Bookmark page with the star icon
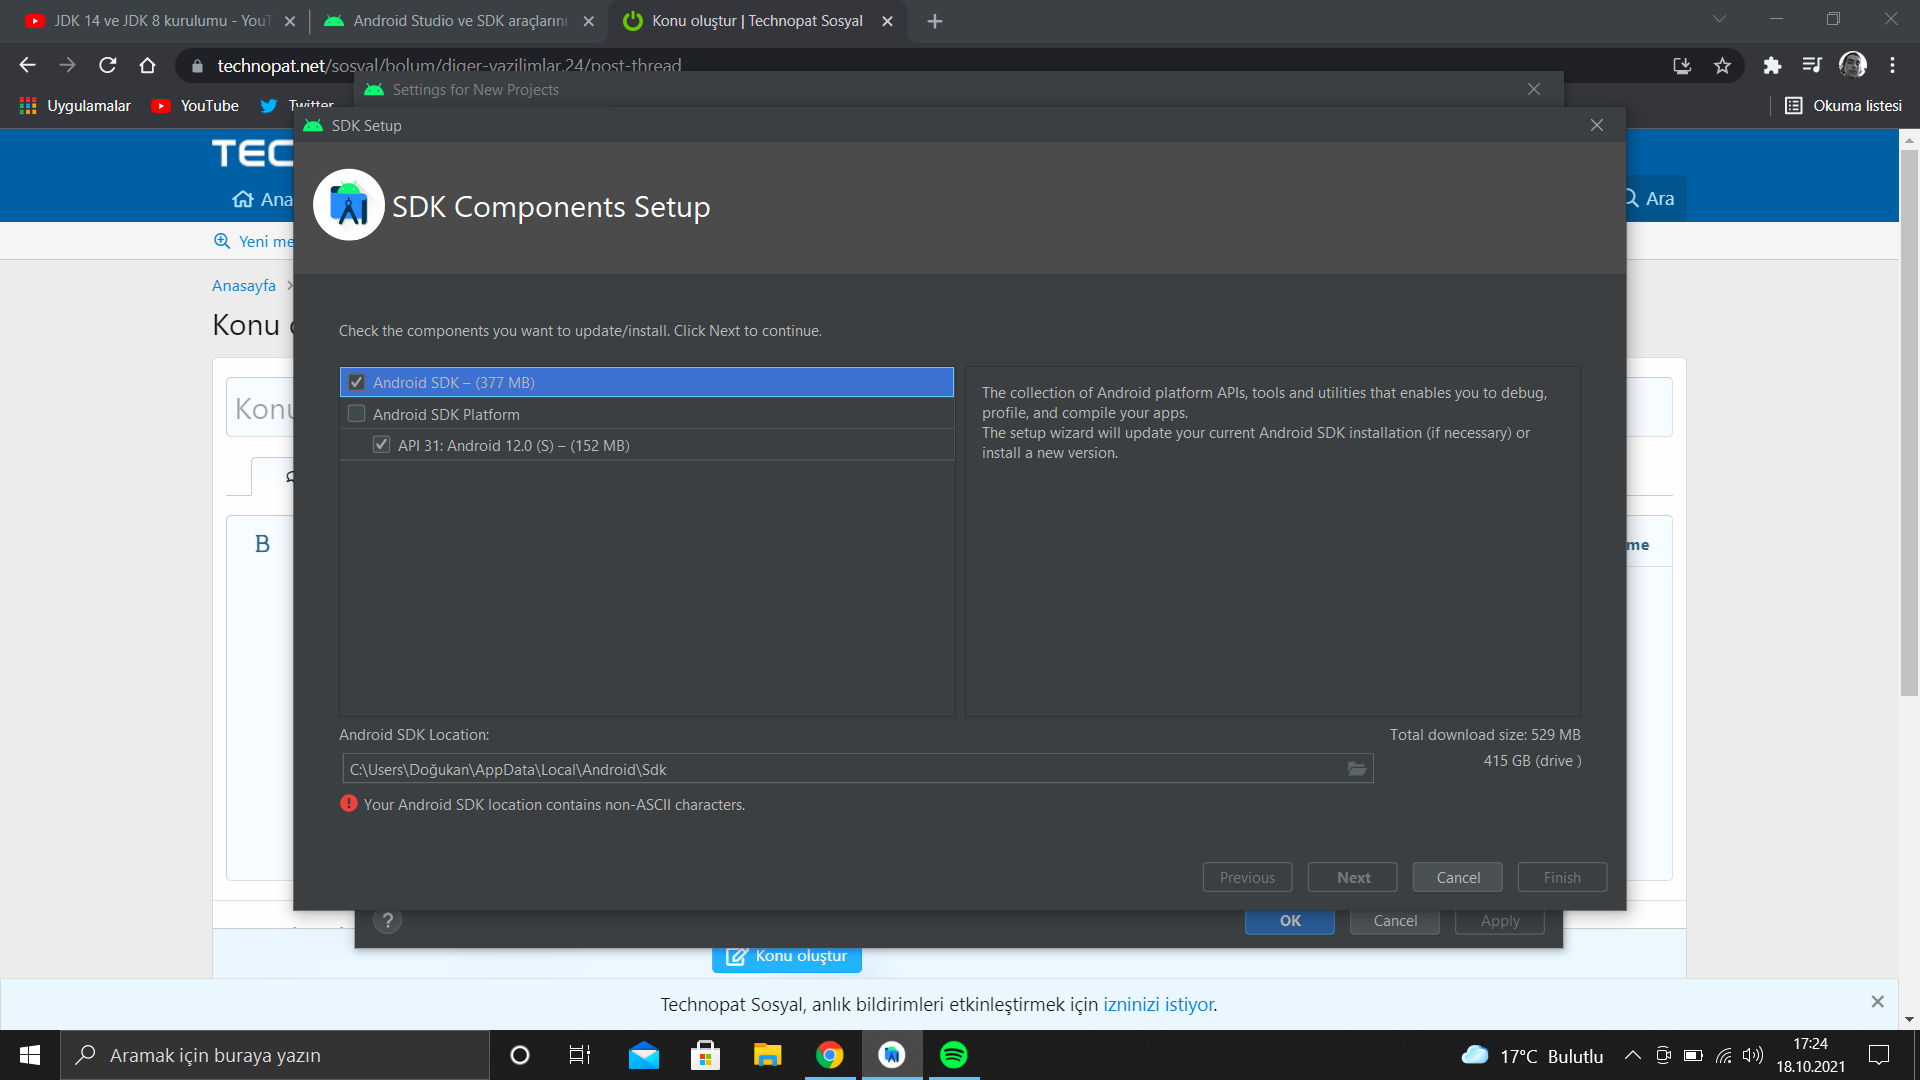The image size is (1920, 1080). 1722,66
